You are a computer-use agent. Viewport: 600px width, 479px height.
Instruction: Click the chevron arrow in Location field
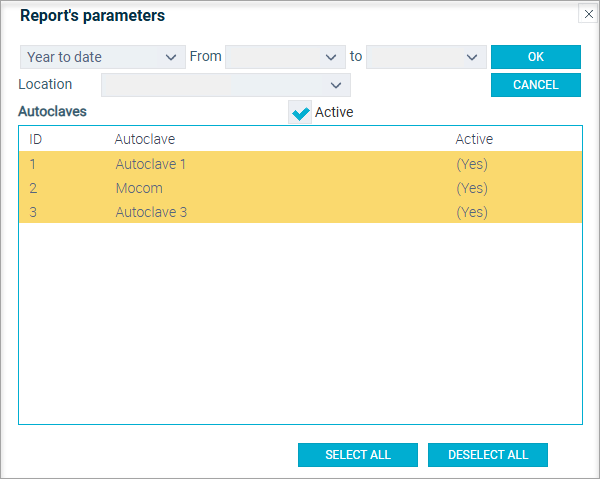(x=336, y=85)
